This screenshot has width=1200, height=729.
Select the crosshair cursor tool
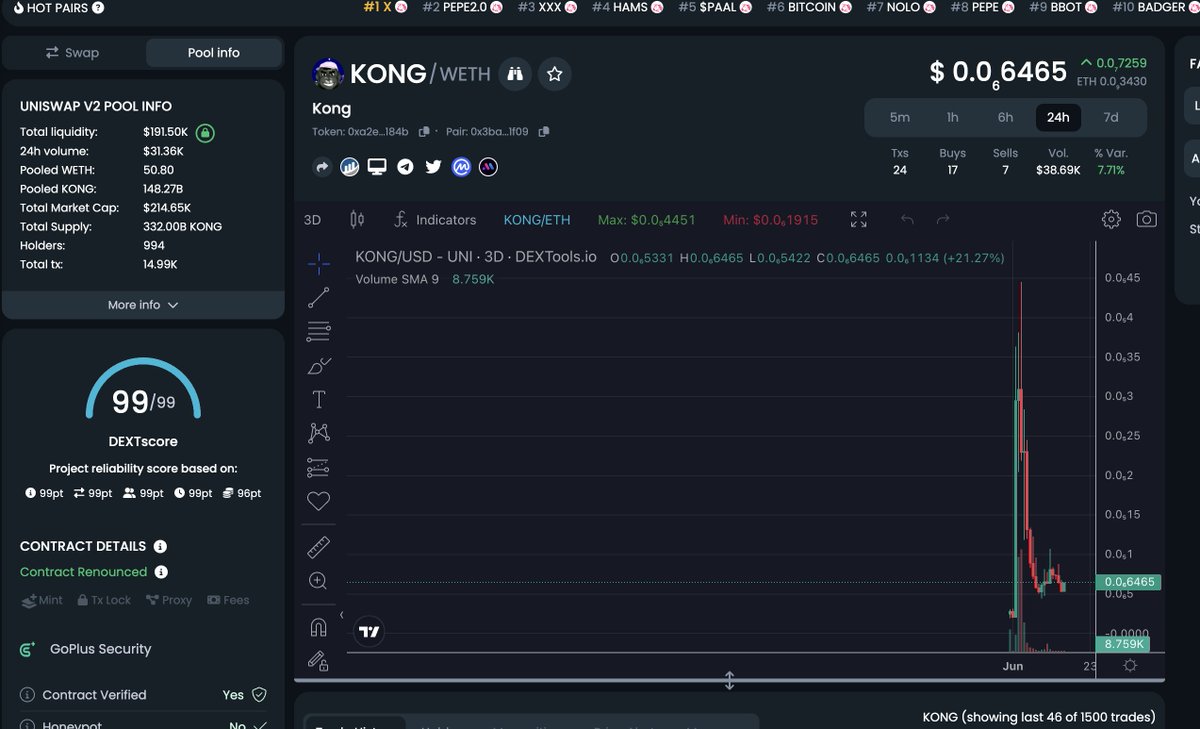(x=319, y=264)
